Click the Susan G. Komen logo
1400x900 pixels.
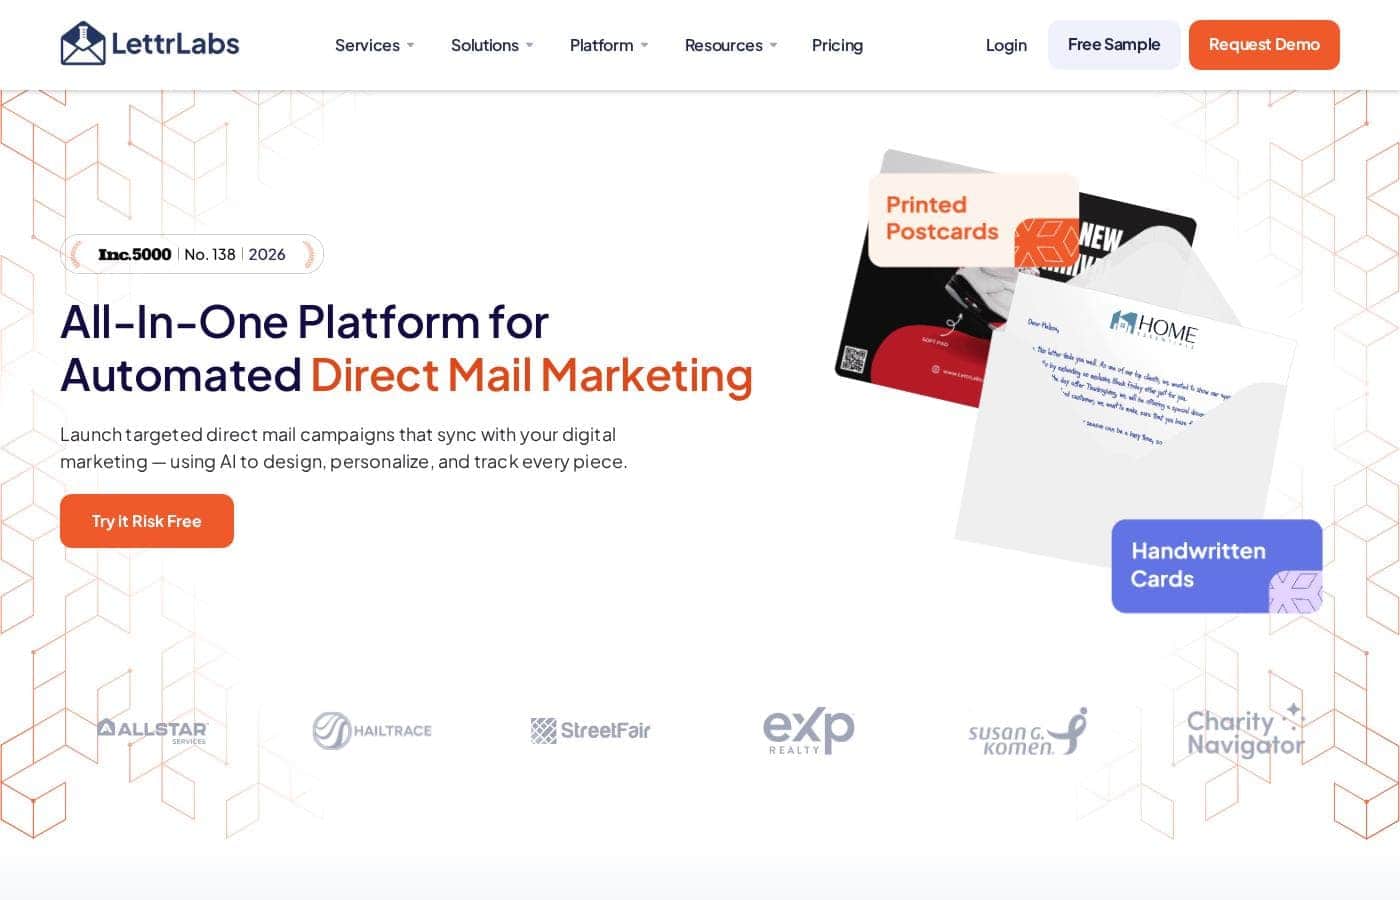pyautogui.click(x=1027, y=732)
